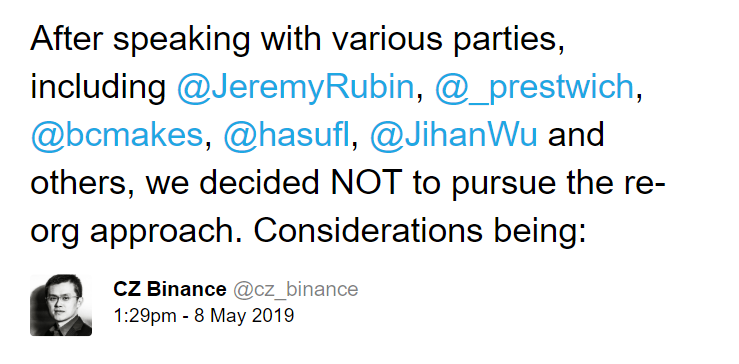Click the word "including" before the mentions
This screenshot has width=739, height=364.
(98, 88)
